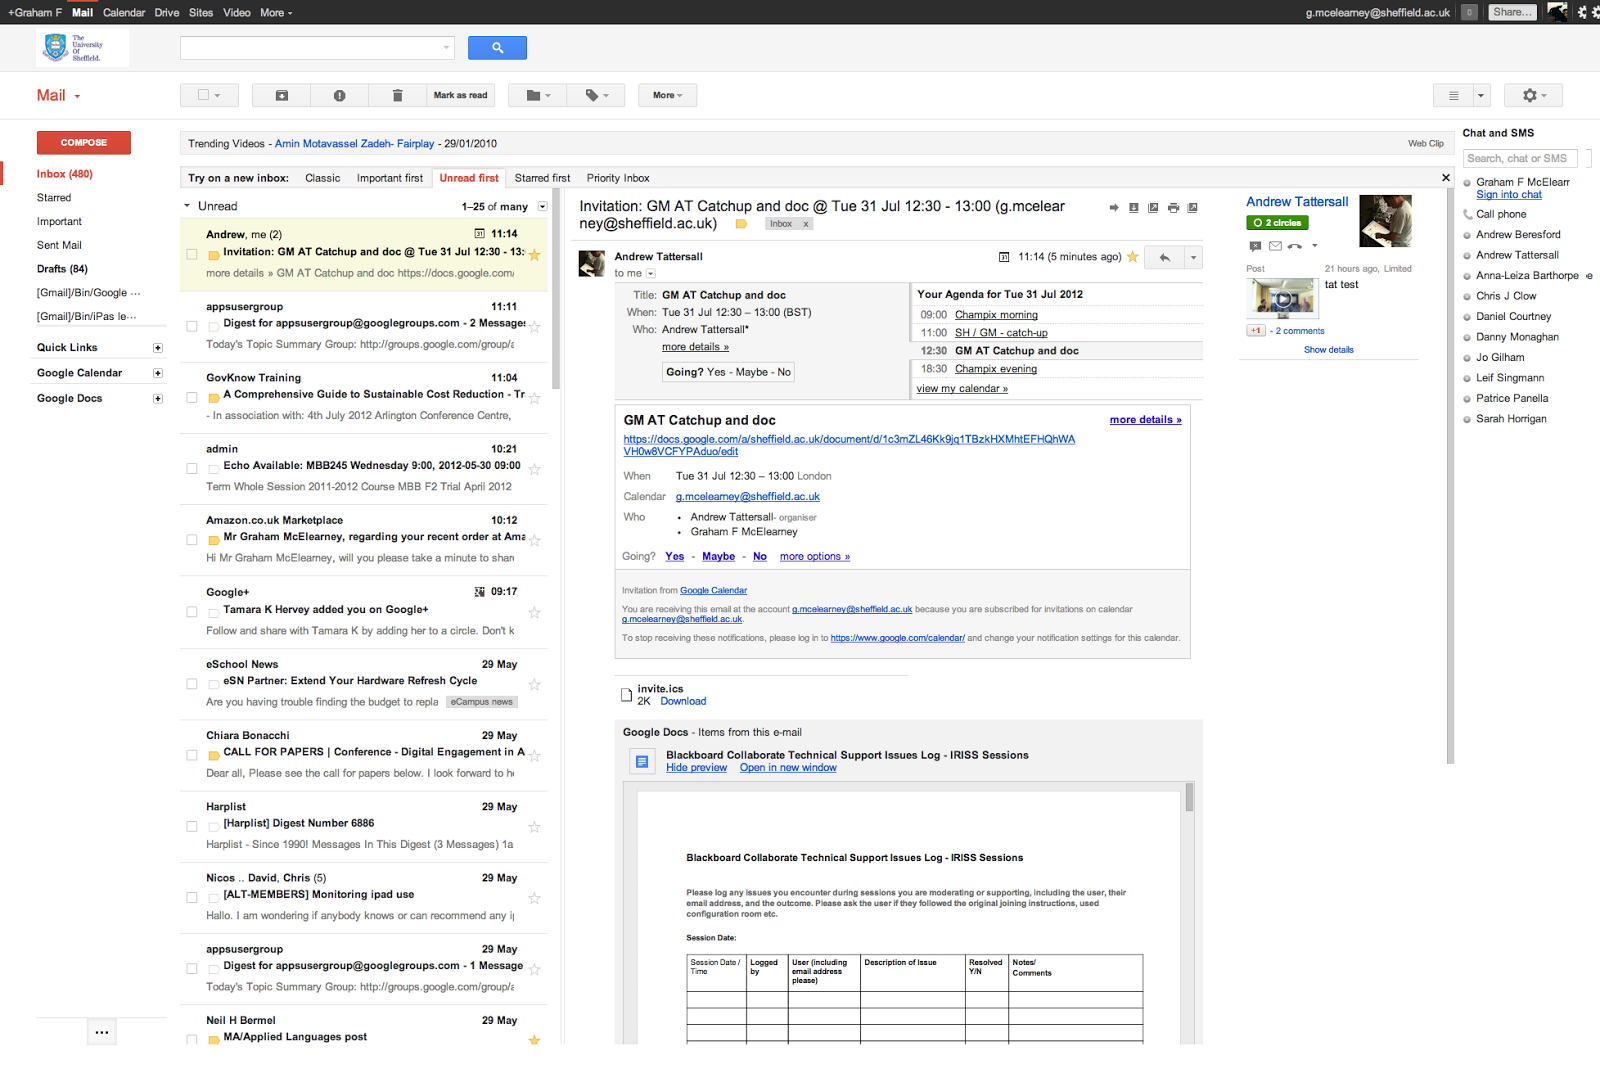
Task: Tick the checkbox for the Chiara Bonacchi email
Action: click(192, 755)
